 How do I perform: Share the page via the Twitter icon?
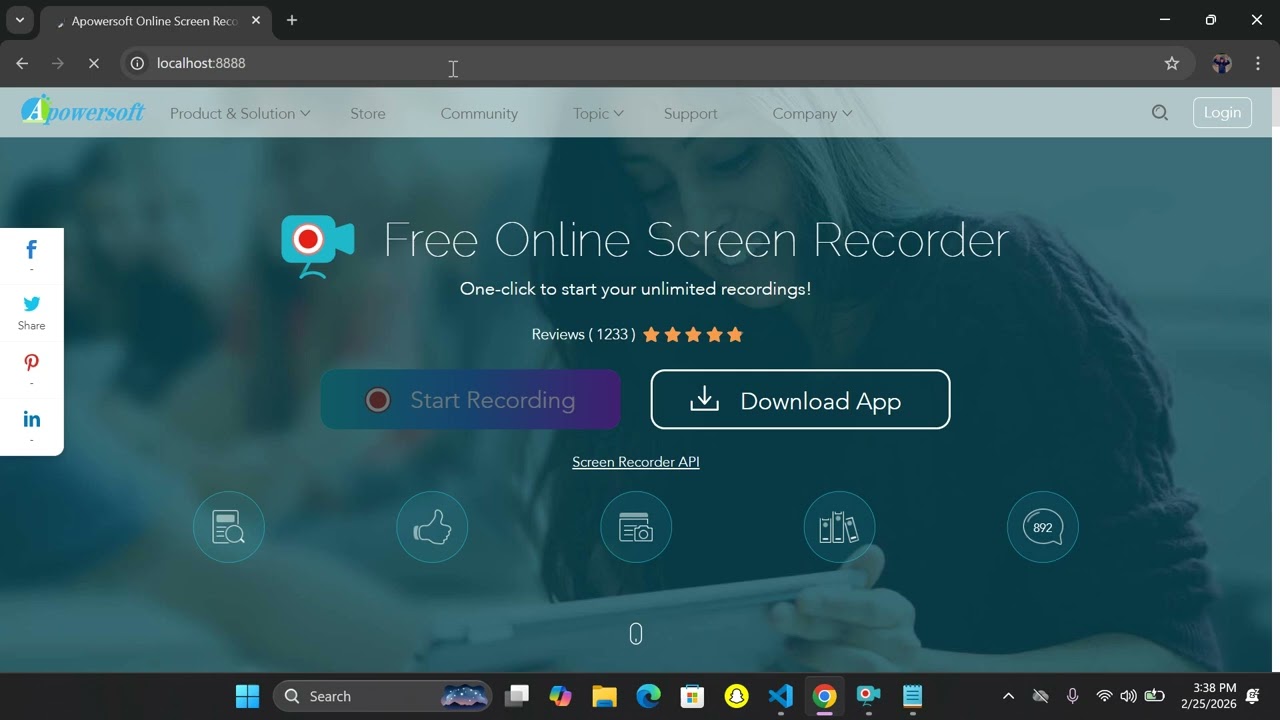click(32, 304)
